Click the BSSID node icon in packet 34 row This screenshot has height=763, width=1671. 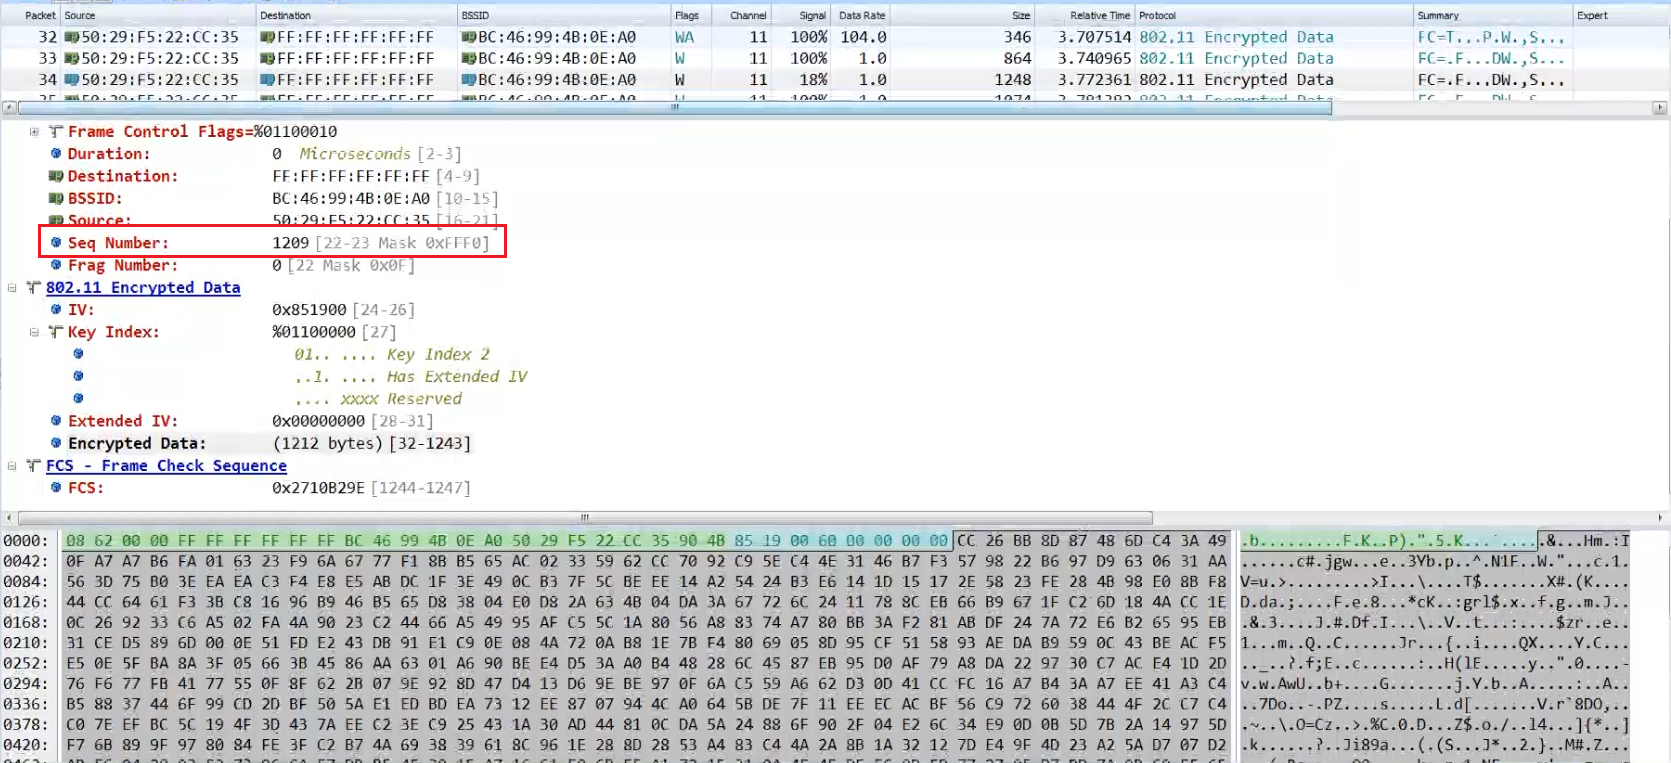468,80
